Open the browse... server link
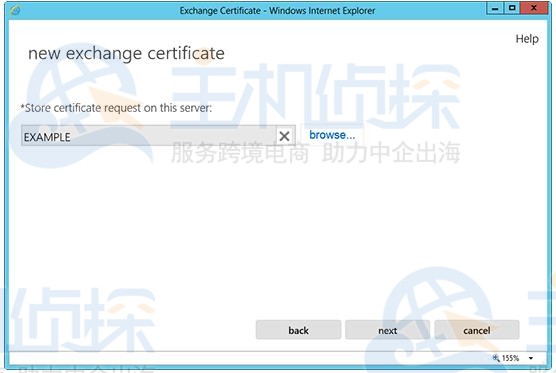This screenshot has height=373, width=556. [x=332, y=135]
